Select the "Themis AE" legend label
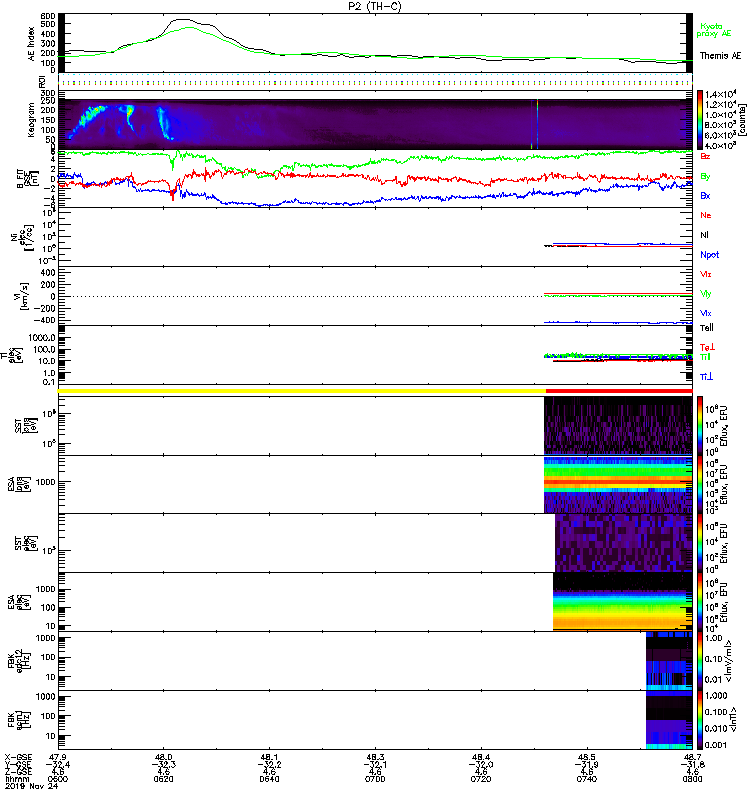 tap(720, 56)
